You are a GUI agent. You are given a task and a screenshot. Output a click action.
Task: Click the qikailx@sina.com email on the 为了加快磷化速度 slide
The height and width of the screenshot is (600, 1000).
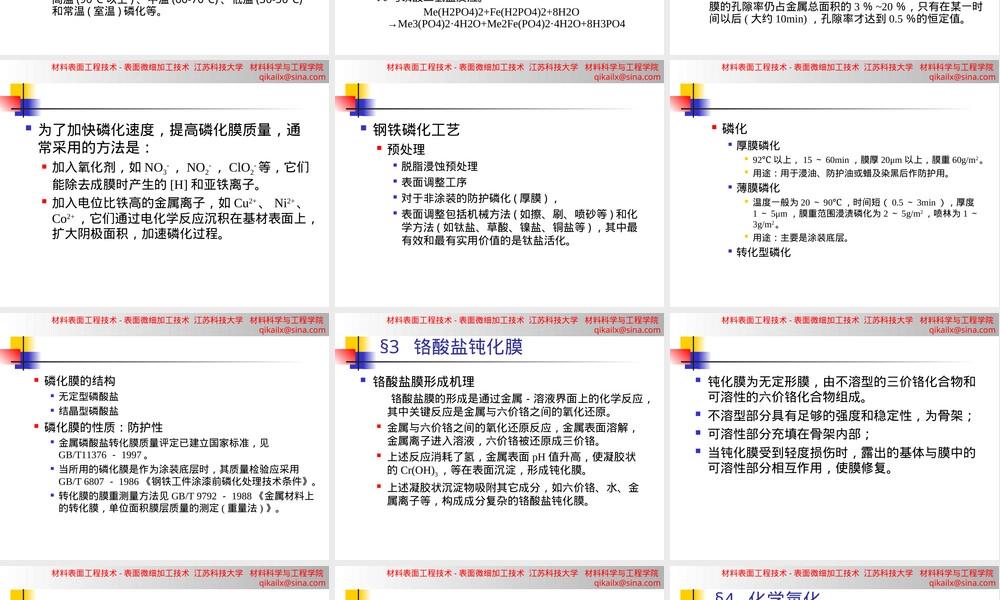[x=292, y=77]
